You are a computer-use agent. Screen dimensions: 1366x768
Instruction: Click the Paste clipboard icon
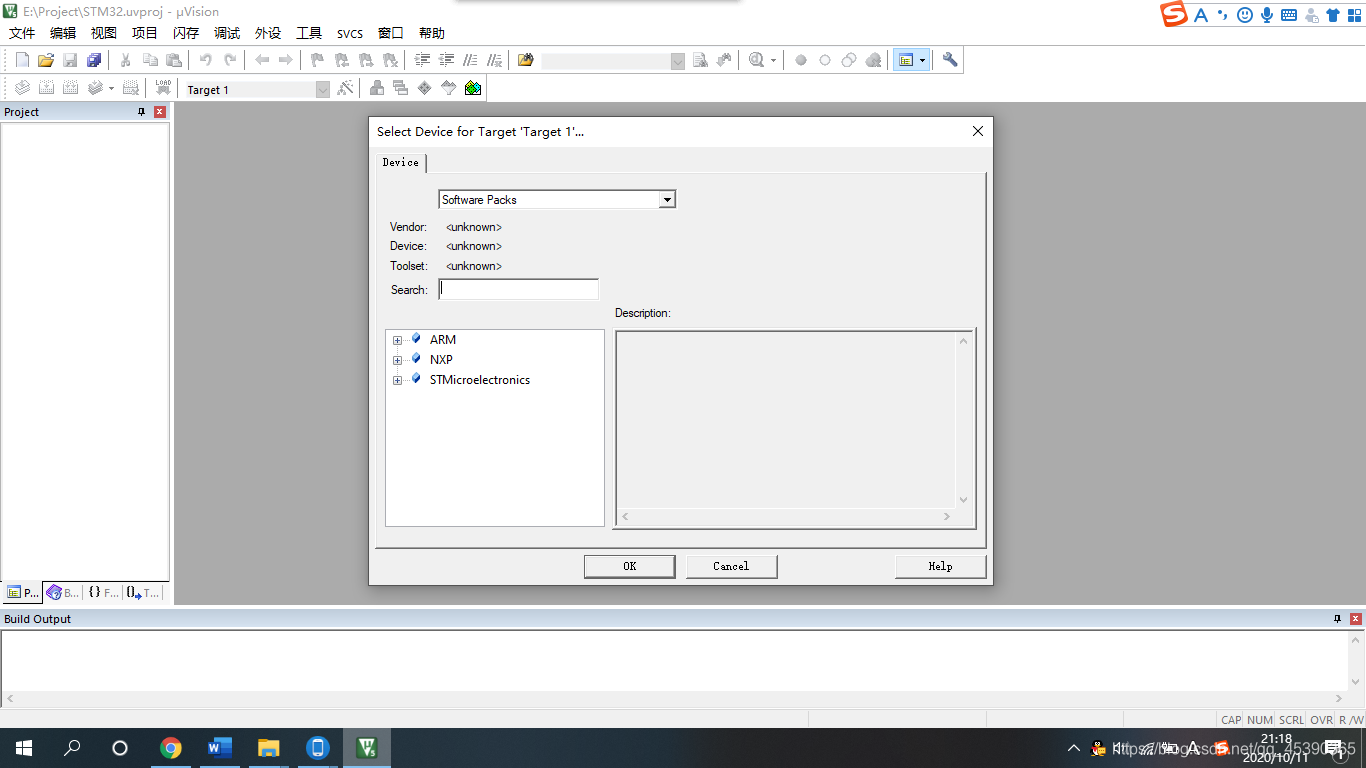174,60
